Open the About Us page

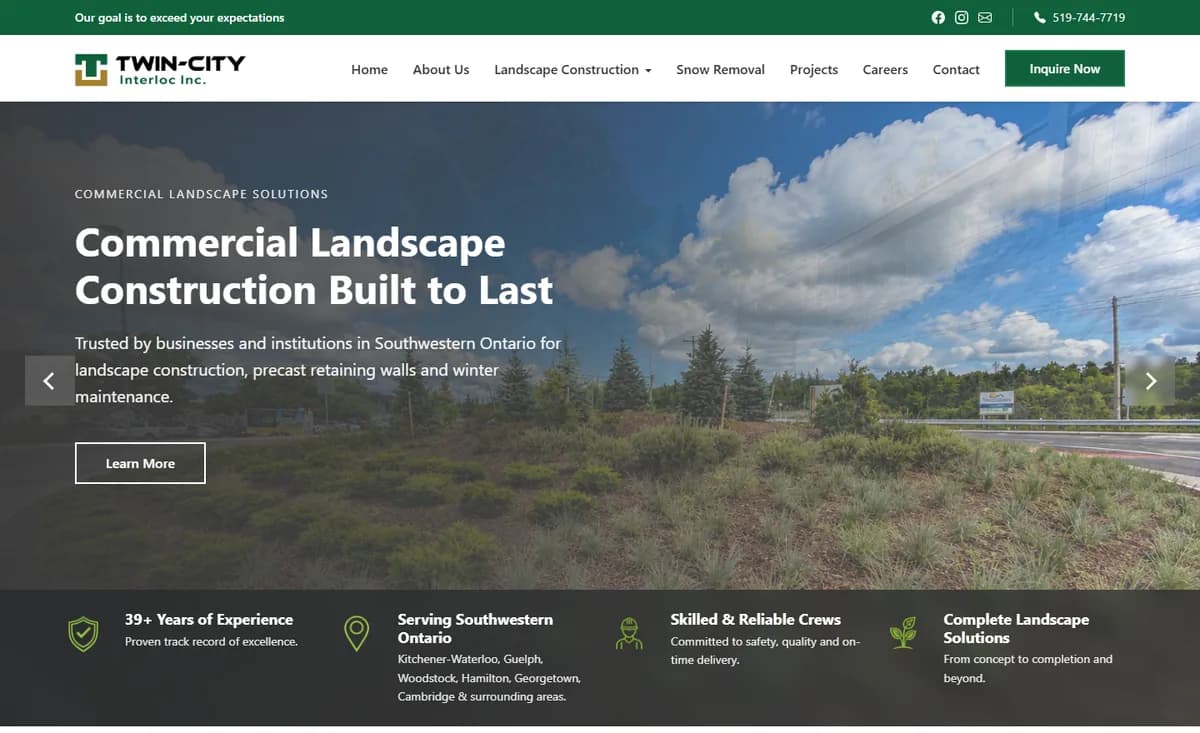[x=441, y=69]
